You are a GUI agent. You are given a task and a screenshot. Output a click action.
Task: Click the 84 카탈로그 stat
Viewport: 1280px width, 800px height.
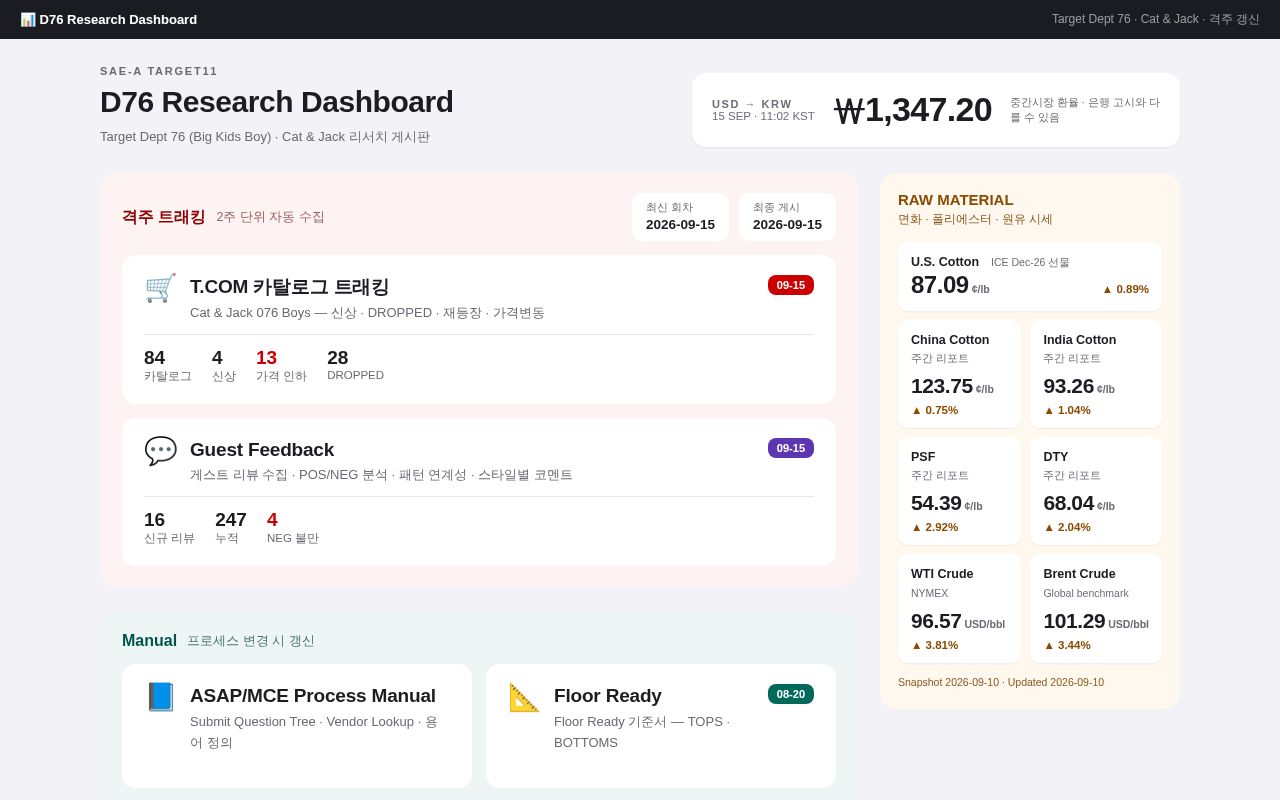(x=168, y=365)
